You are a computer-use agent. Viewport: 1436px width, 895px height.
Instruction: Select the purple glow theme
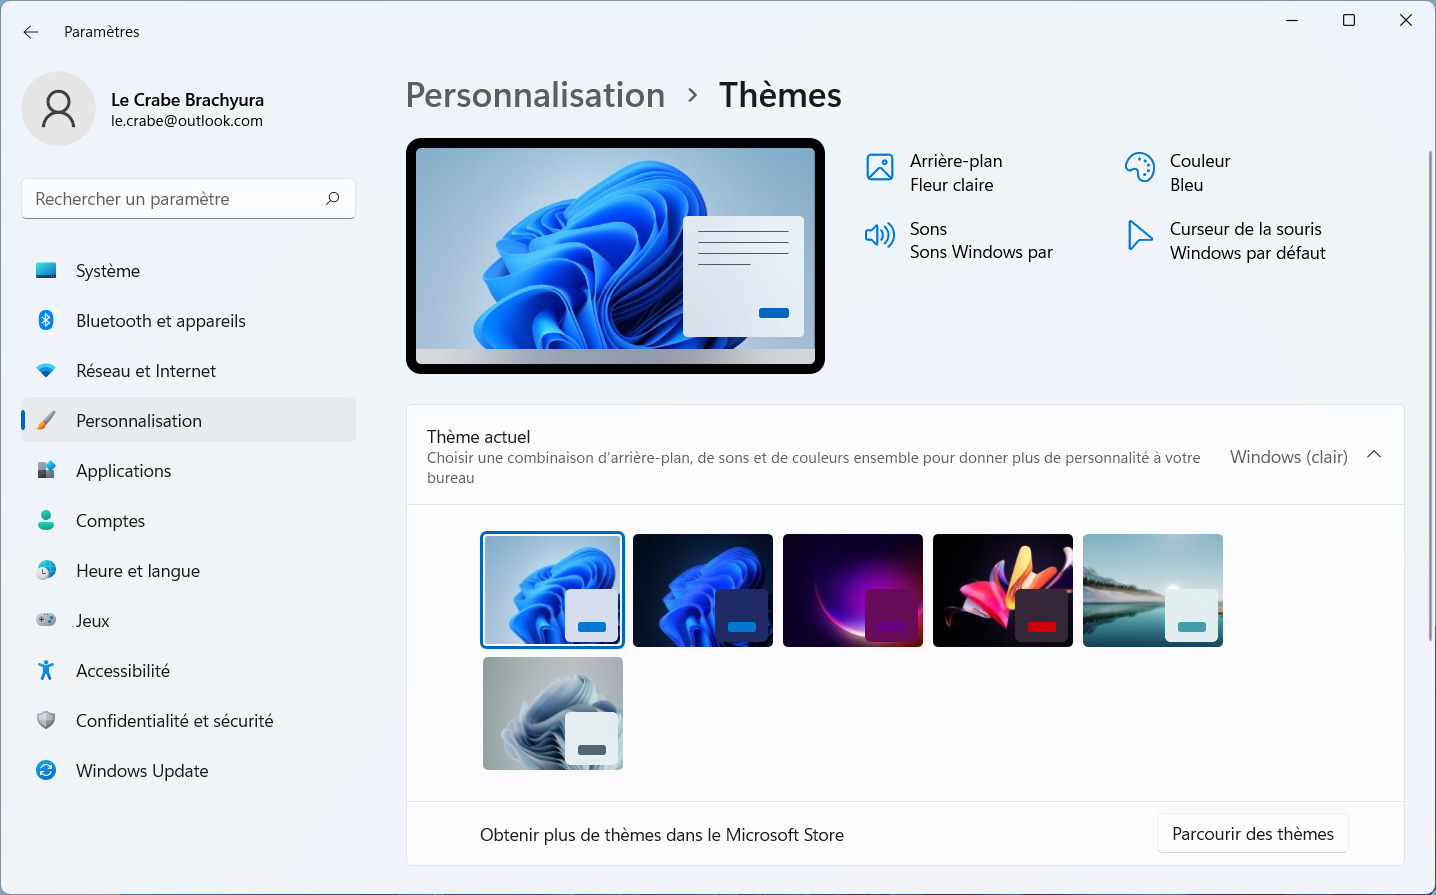click(853, 590)
